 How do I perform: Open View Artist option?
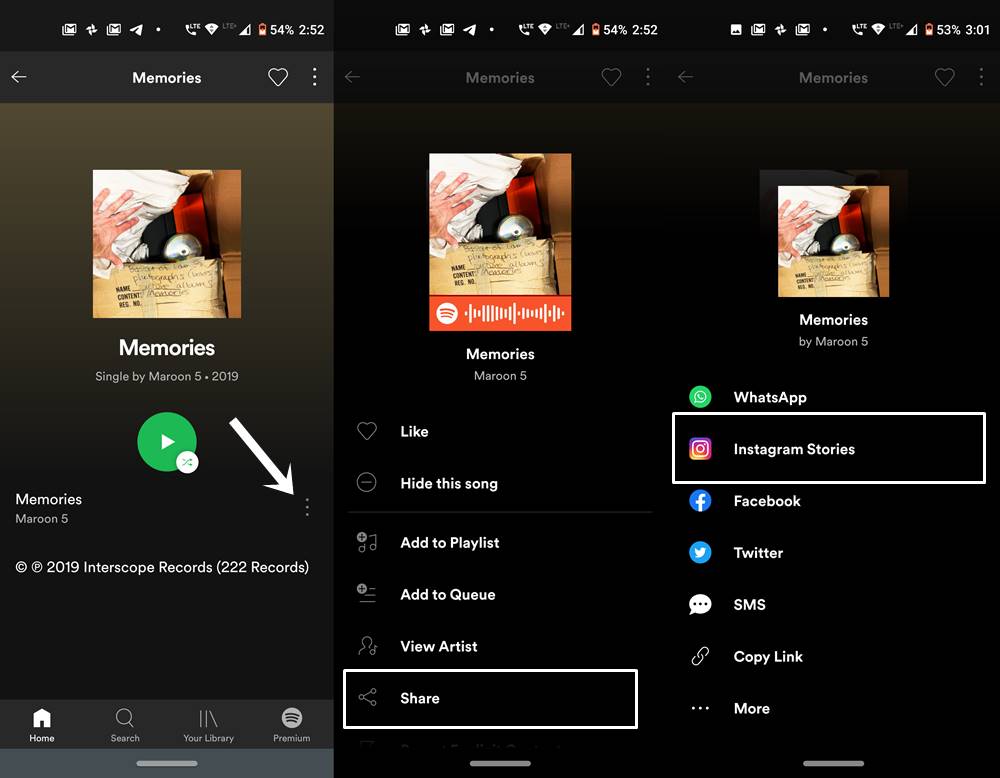coord(500,647)
